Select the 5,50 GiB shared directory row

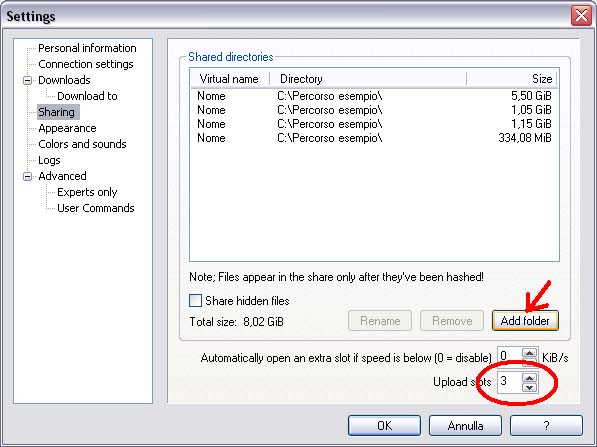click(374, 96)
